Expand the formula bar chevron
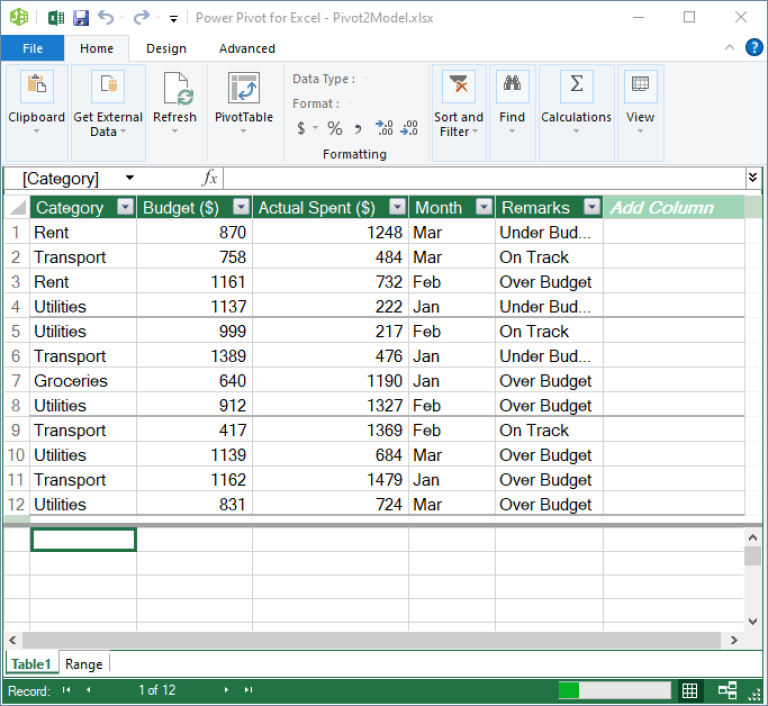 753,178
